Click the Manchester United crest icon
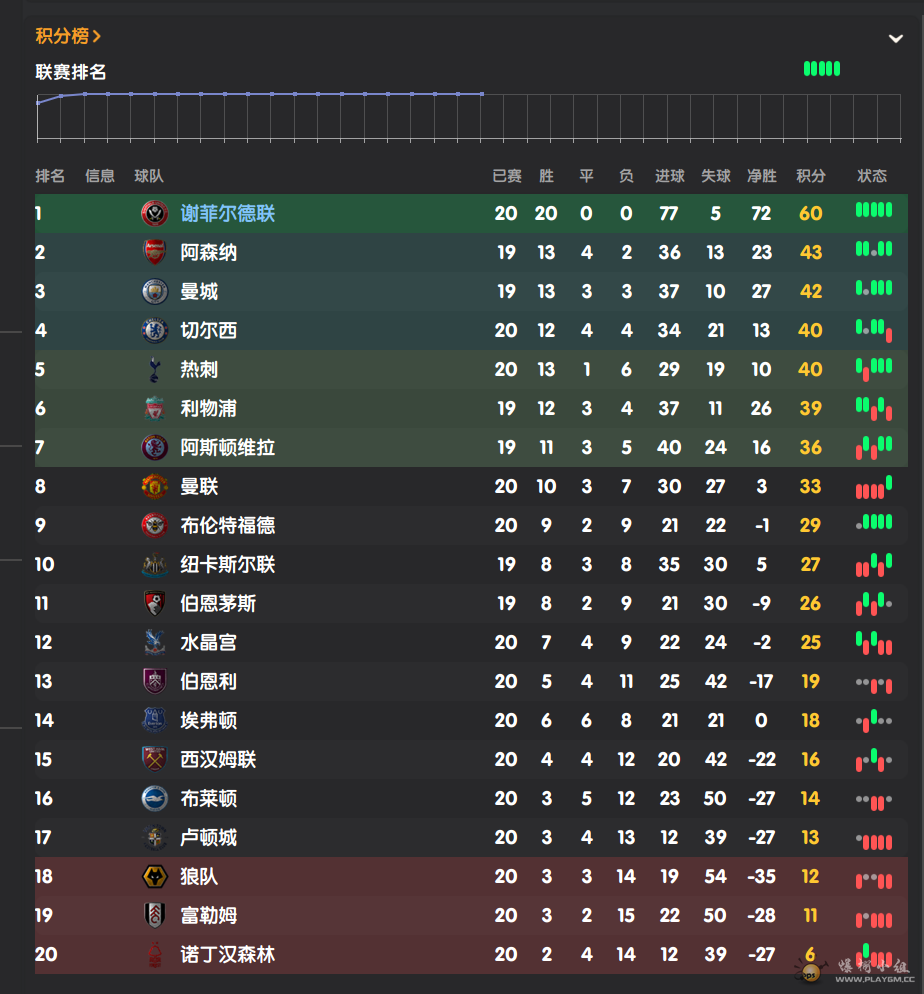The width and height of the screenshot is (924, 994). pos(155,486)
